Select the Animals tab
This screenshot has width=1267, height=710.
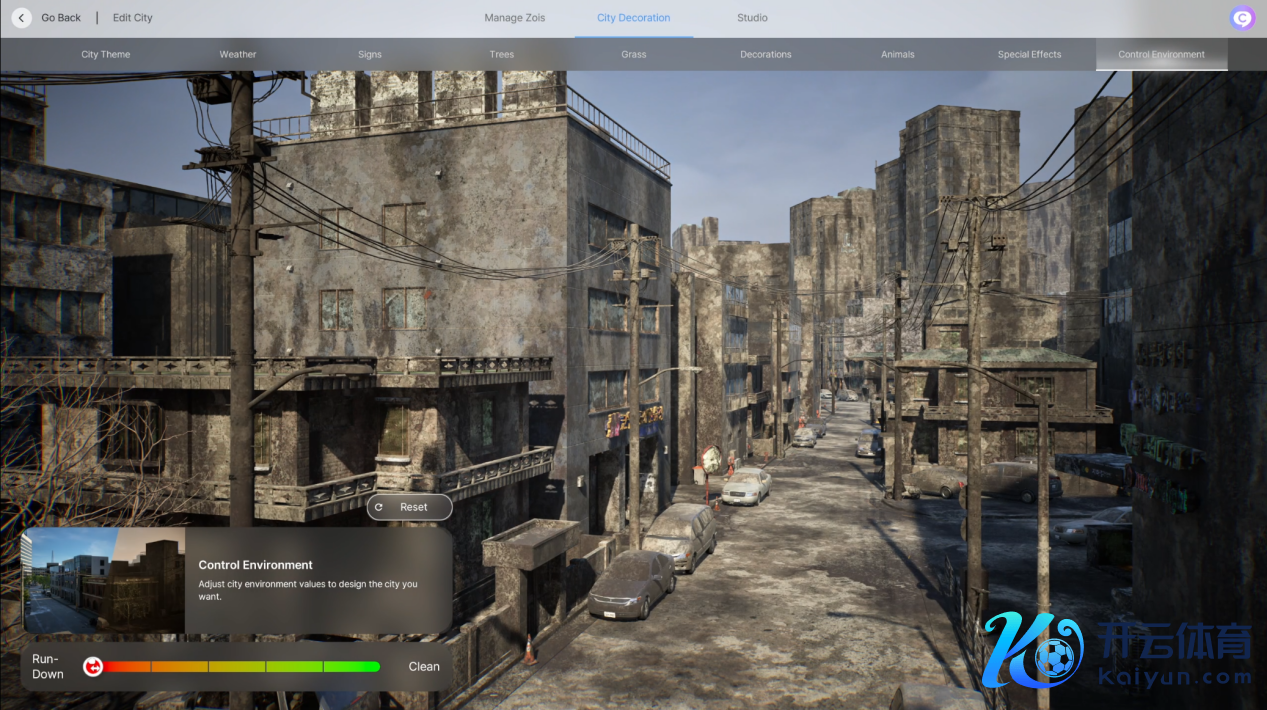coord(898,55)
